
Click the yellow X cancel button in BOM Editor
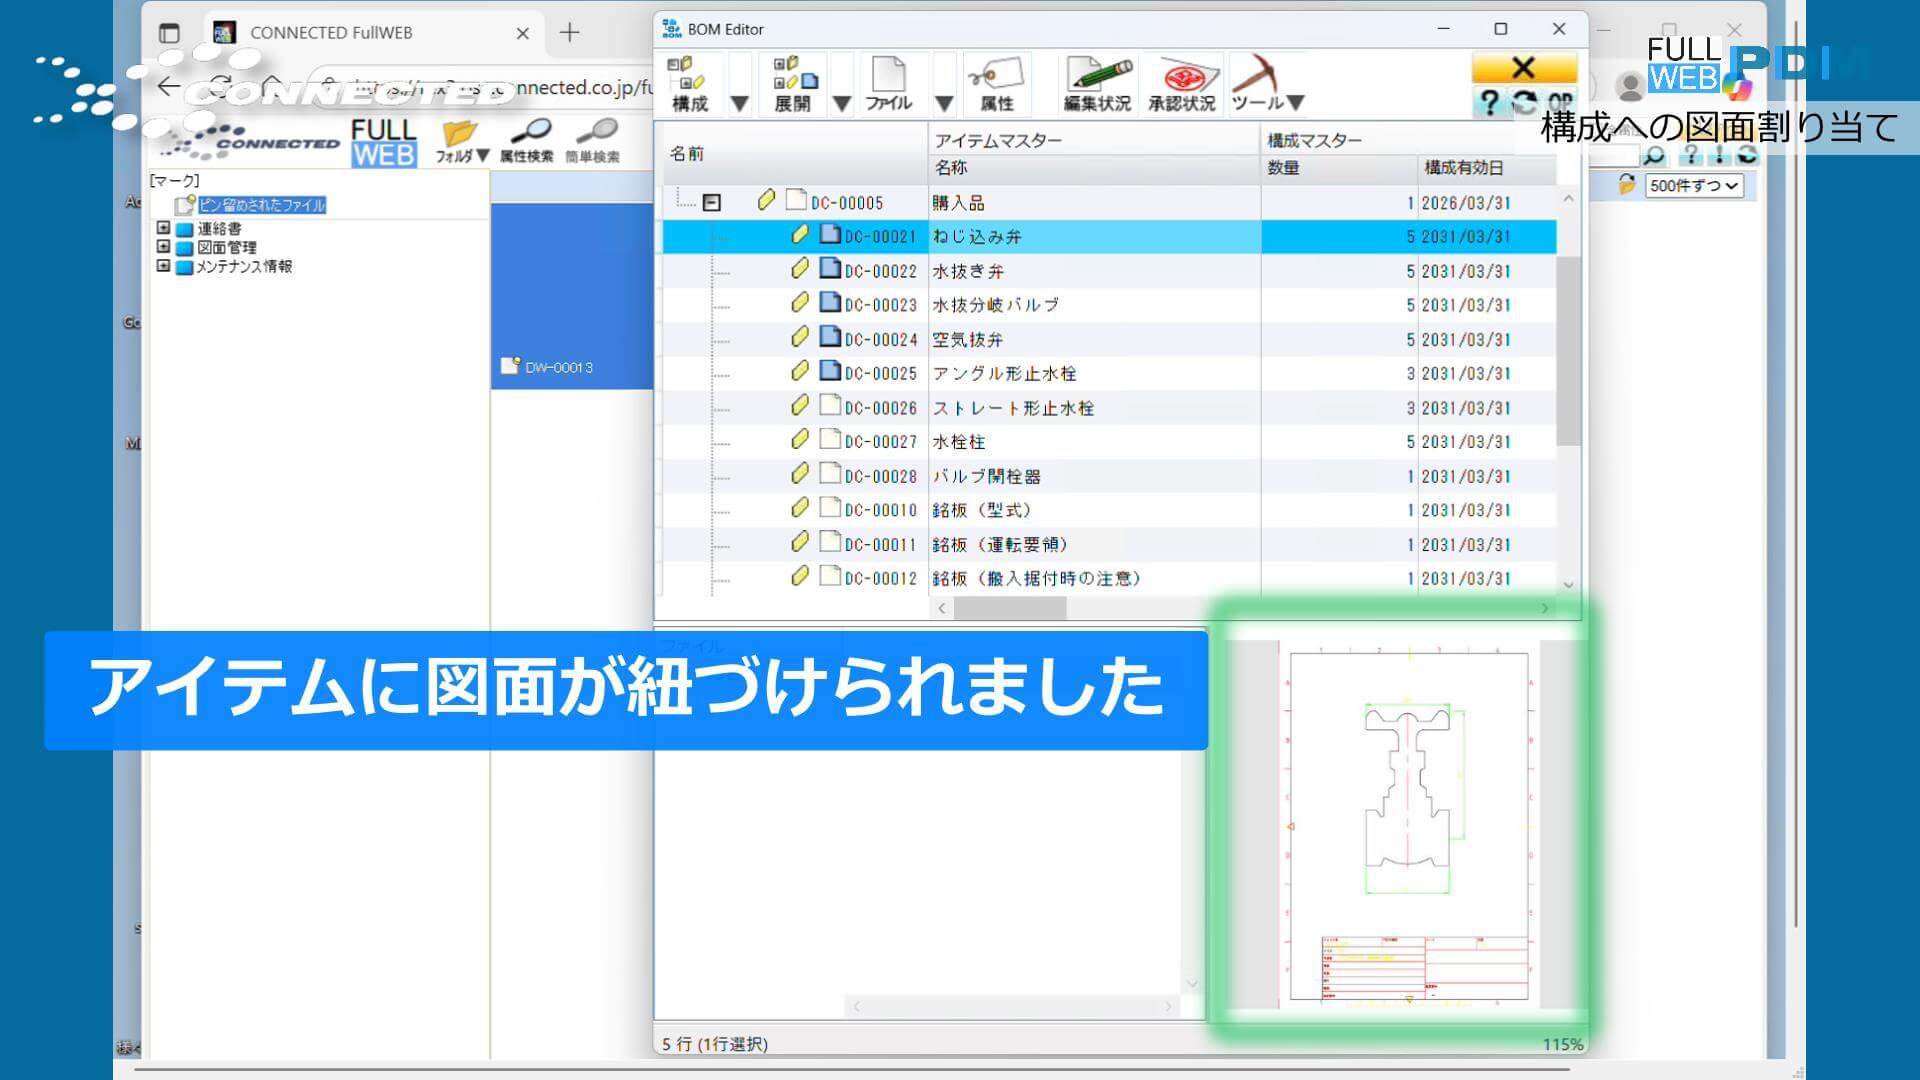[x=1522, y=68]
